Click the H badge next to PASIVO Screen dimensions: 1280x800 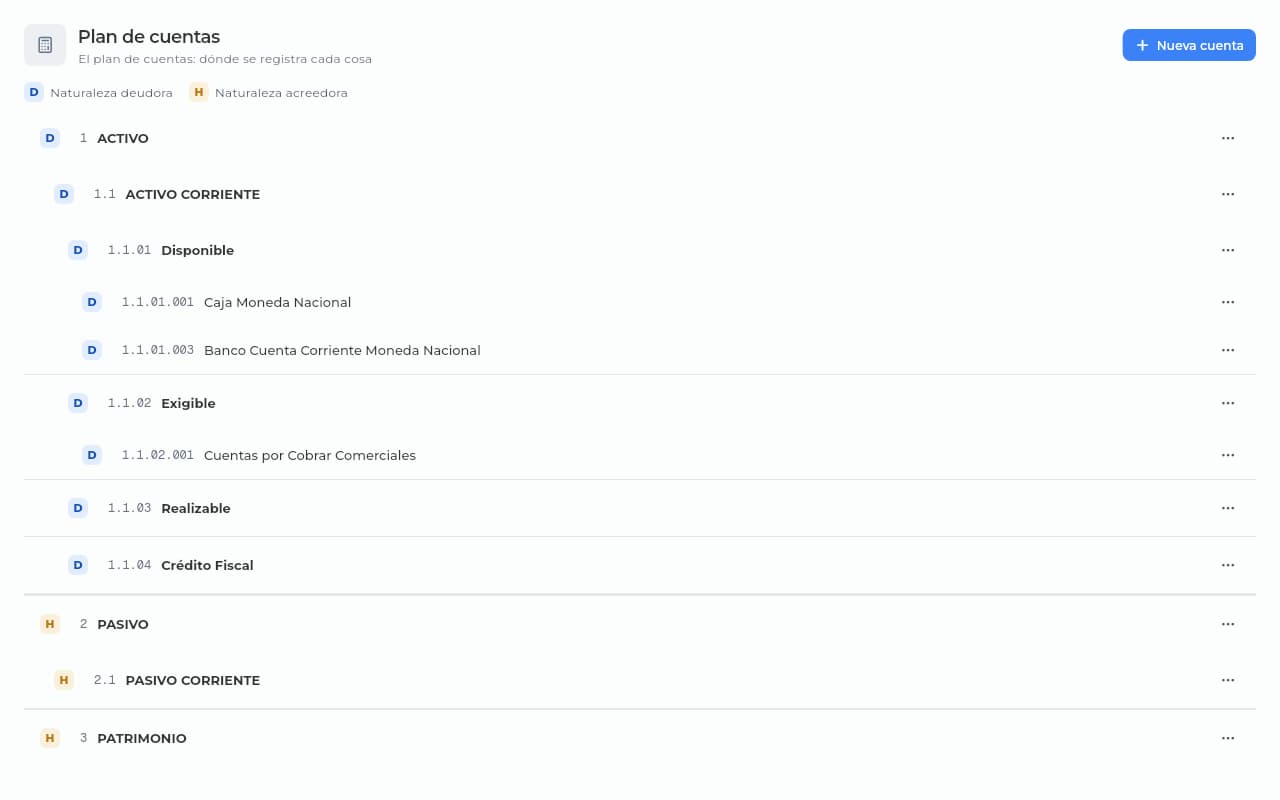click(50, 624)
